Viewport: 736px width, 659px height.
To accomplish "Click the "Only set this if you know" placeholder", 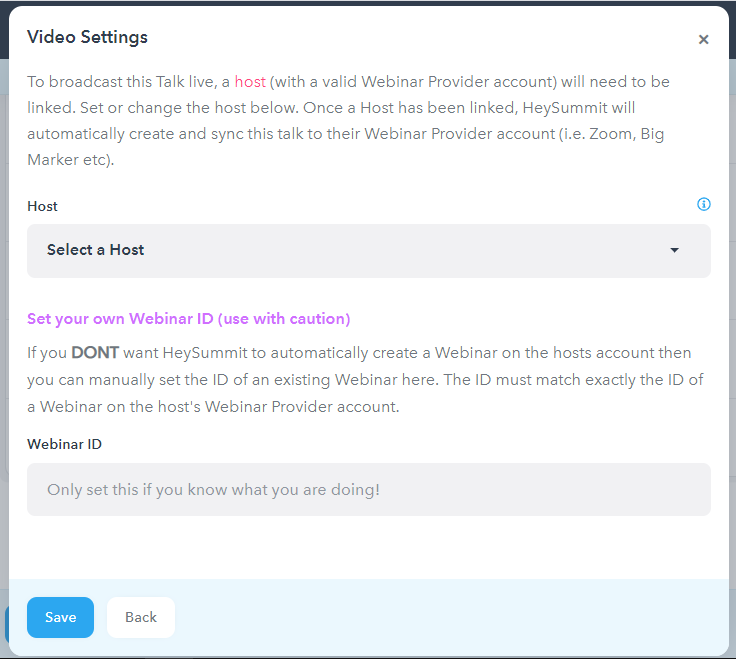I will coord(213,490).
